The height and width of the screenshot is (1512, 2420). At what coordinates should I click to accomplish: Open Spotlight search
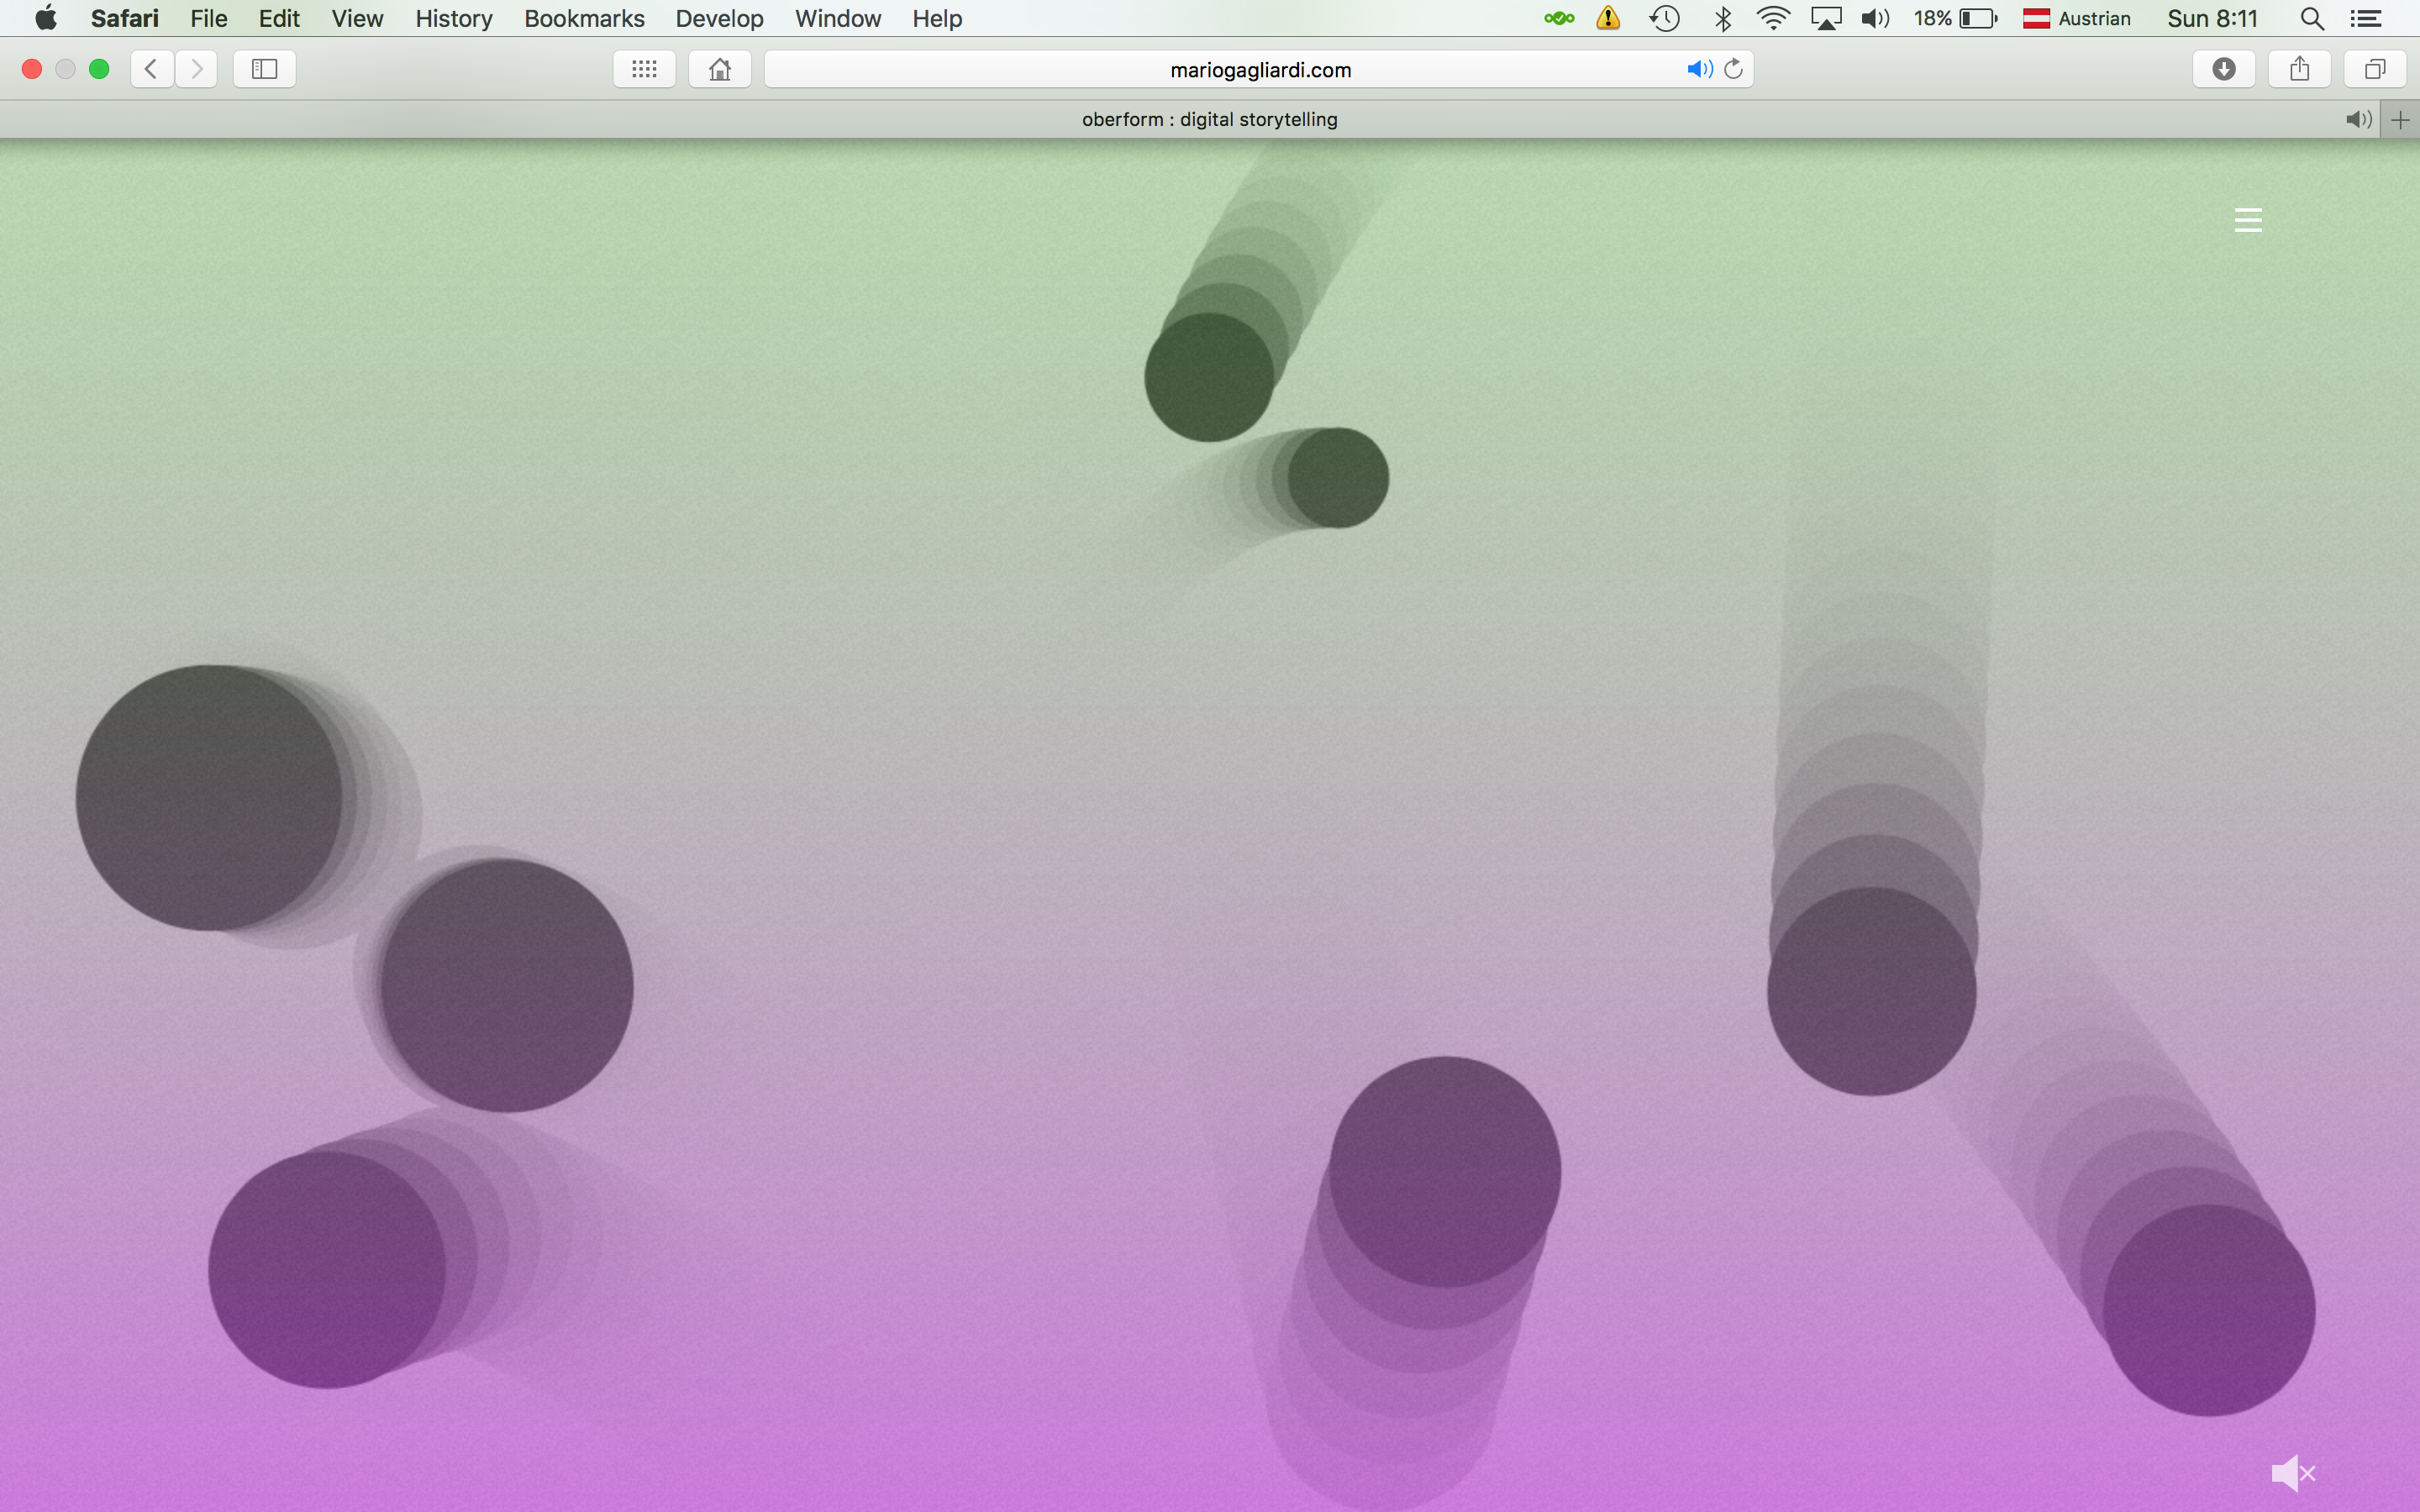pos(2311,18)
